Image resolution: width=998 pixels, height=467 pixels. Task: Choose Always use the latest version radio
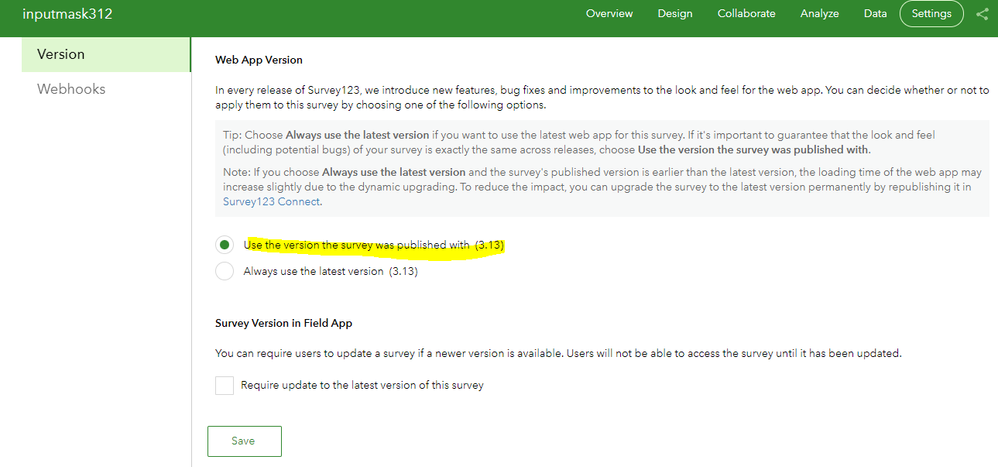pyautogui.click(x=224, y=271)
